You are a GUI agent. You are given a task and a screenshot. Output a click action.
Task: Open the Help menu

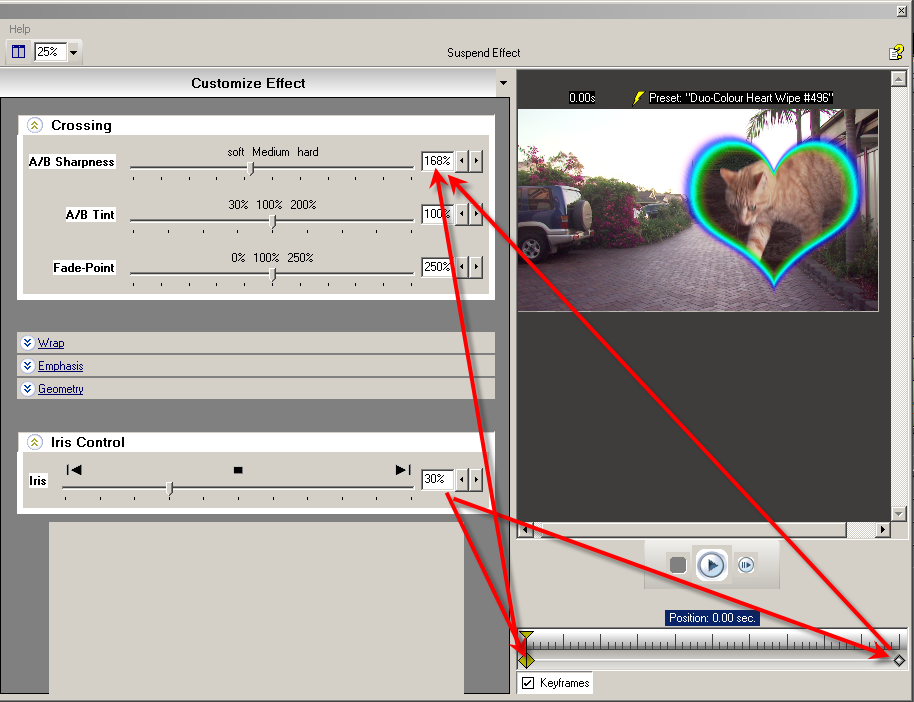click(19, 29)
